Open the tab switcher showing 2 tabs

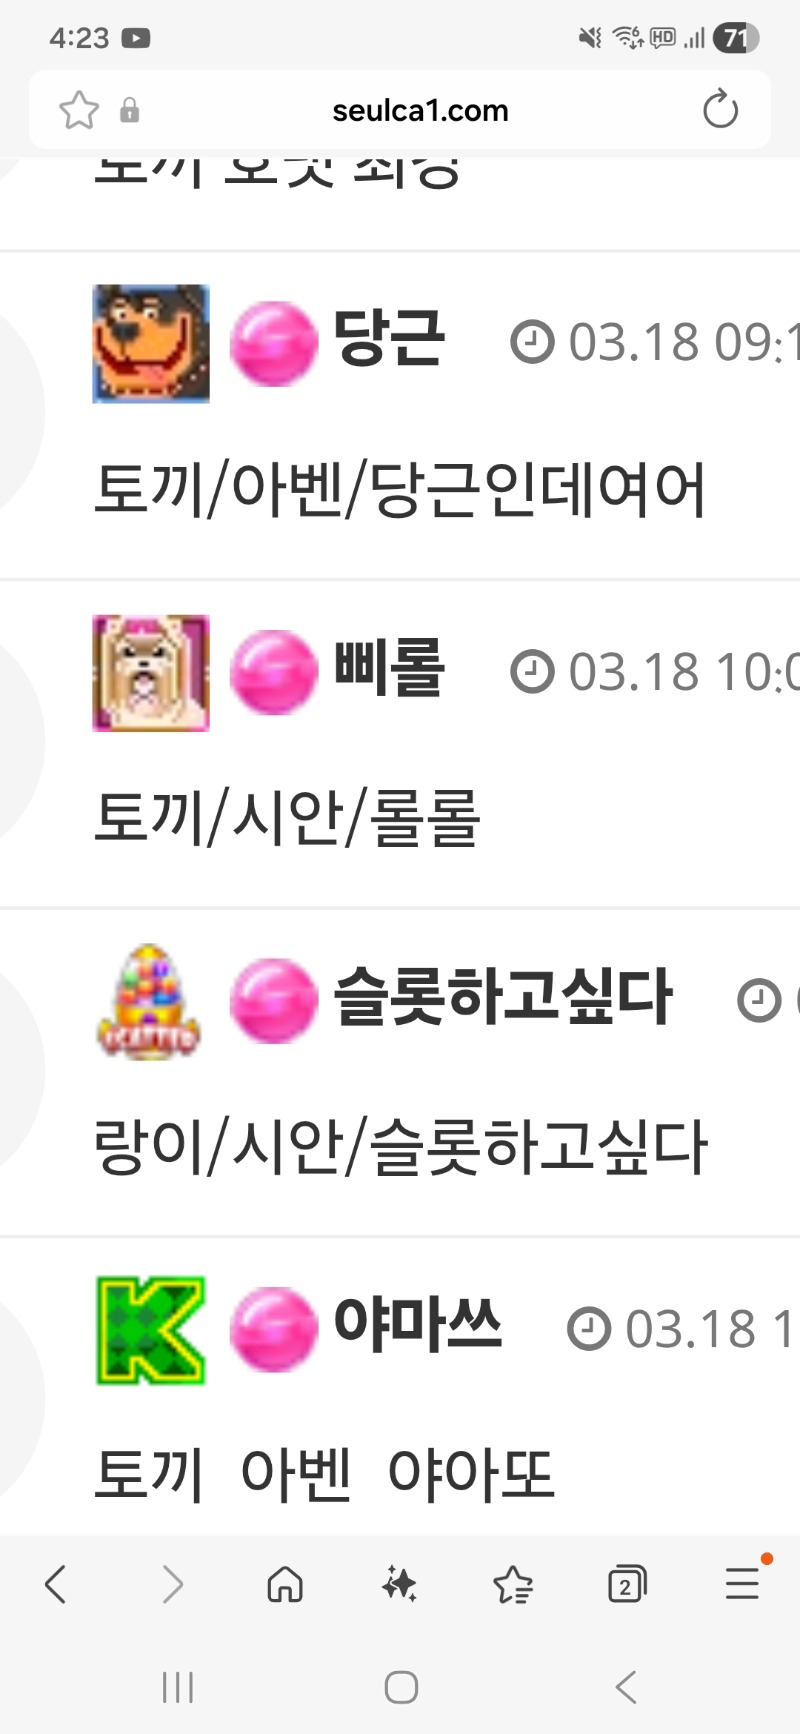click(627, 1584)
